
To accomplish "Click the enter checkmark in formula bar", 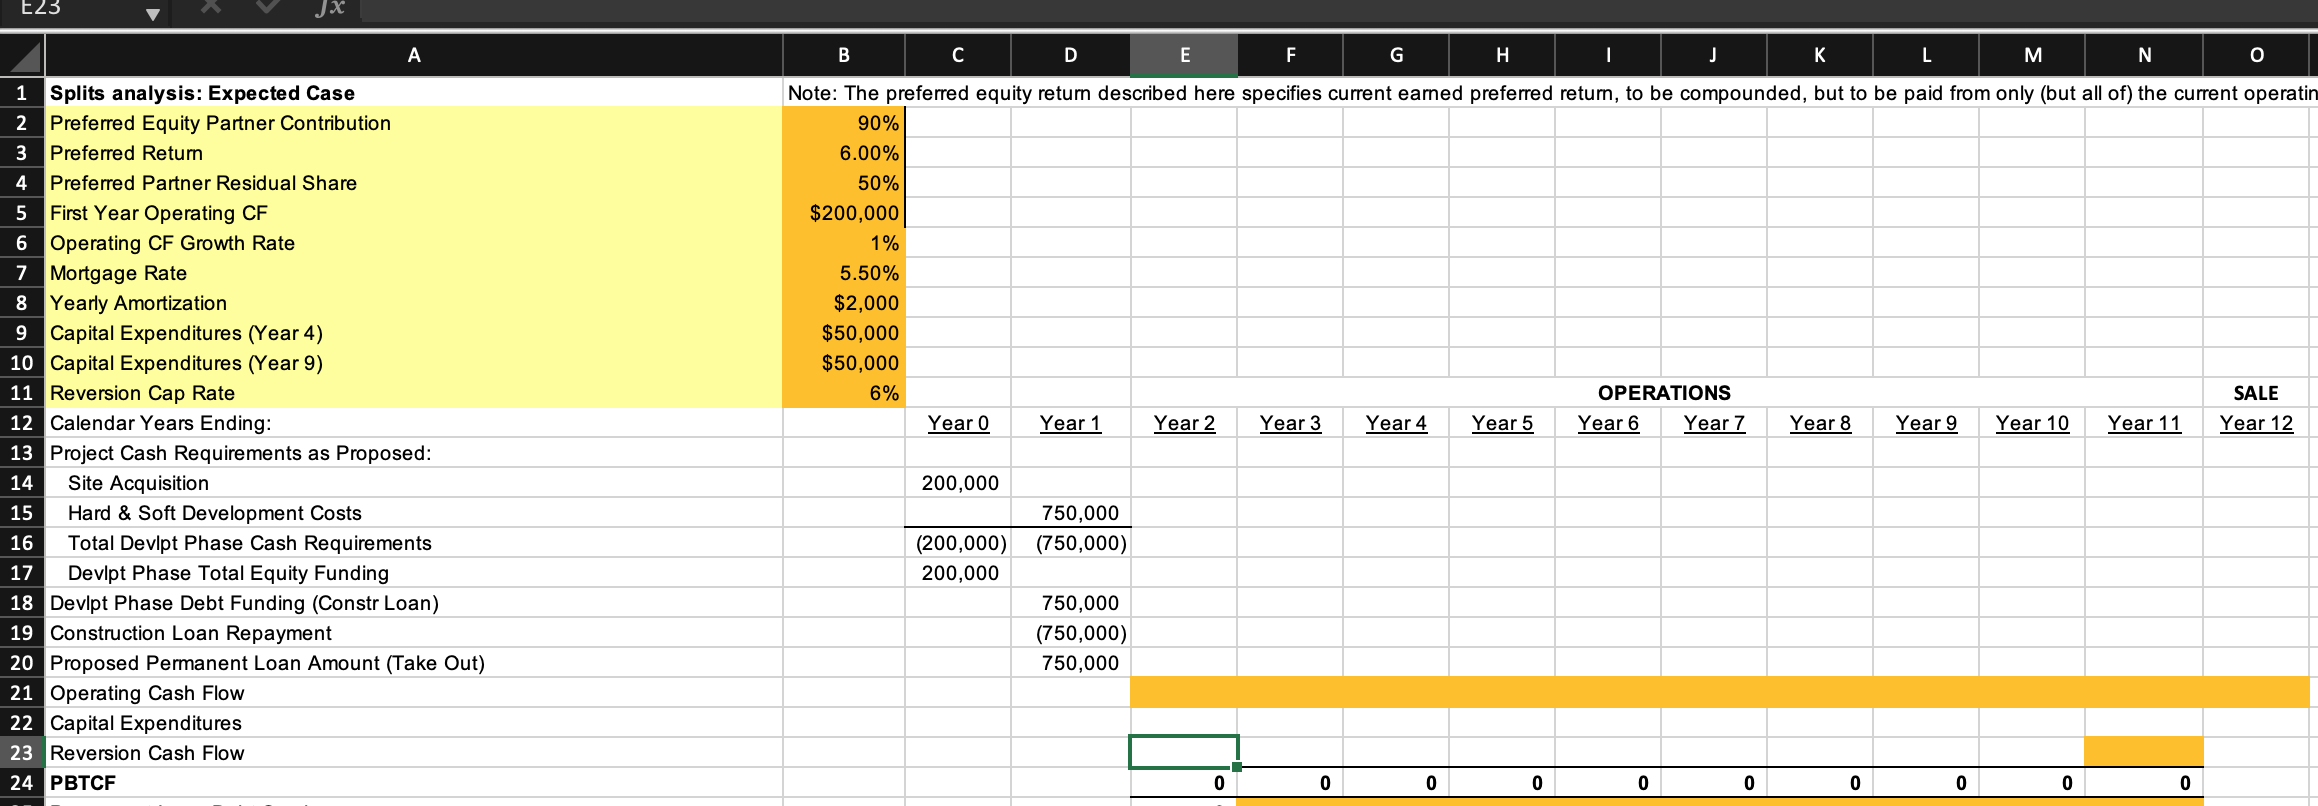I will coord(268,8).
